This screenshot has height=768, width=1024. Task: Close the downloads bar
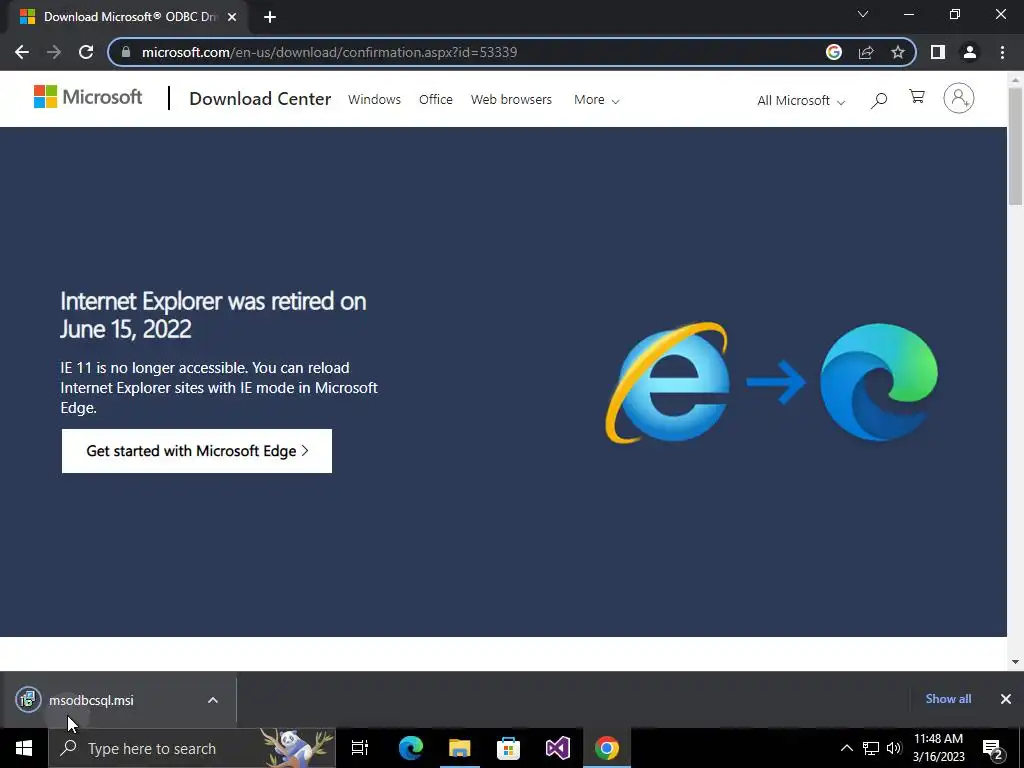point(1006,699)
